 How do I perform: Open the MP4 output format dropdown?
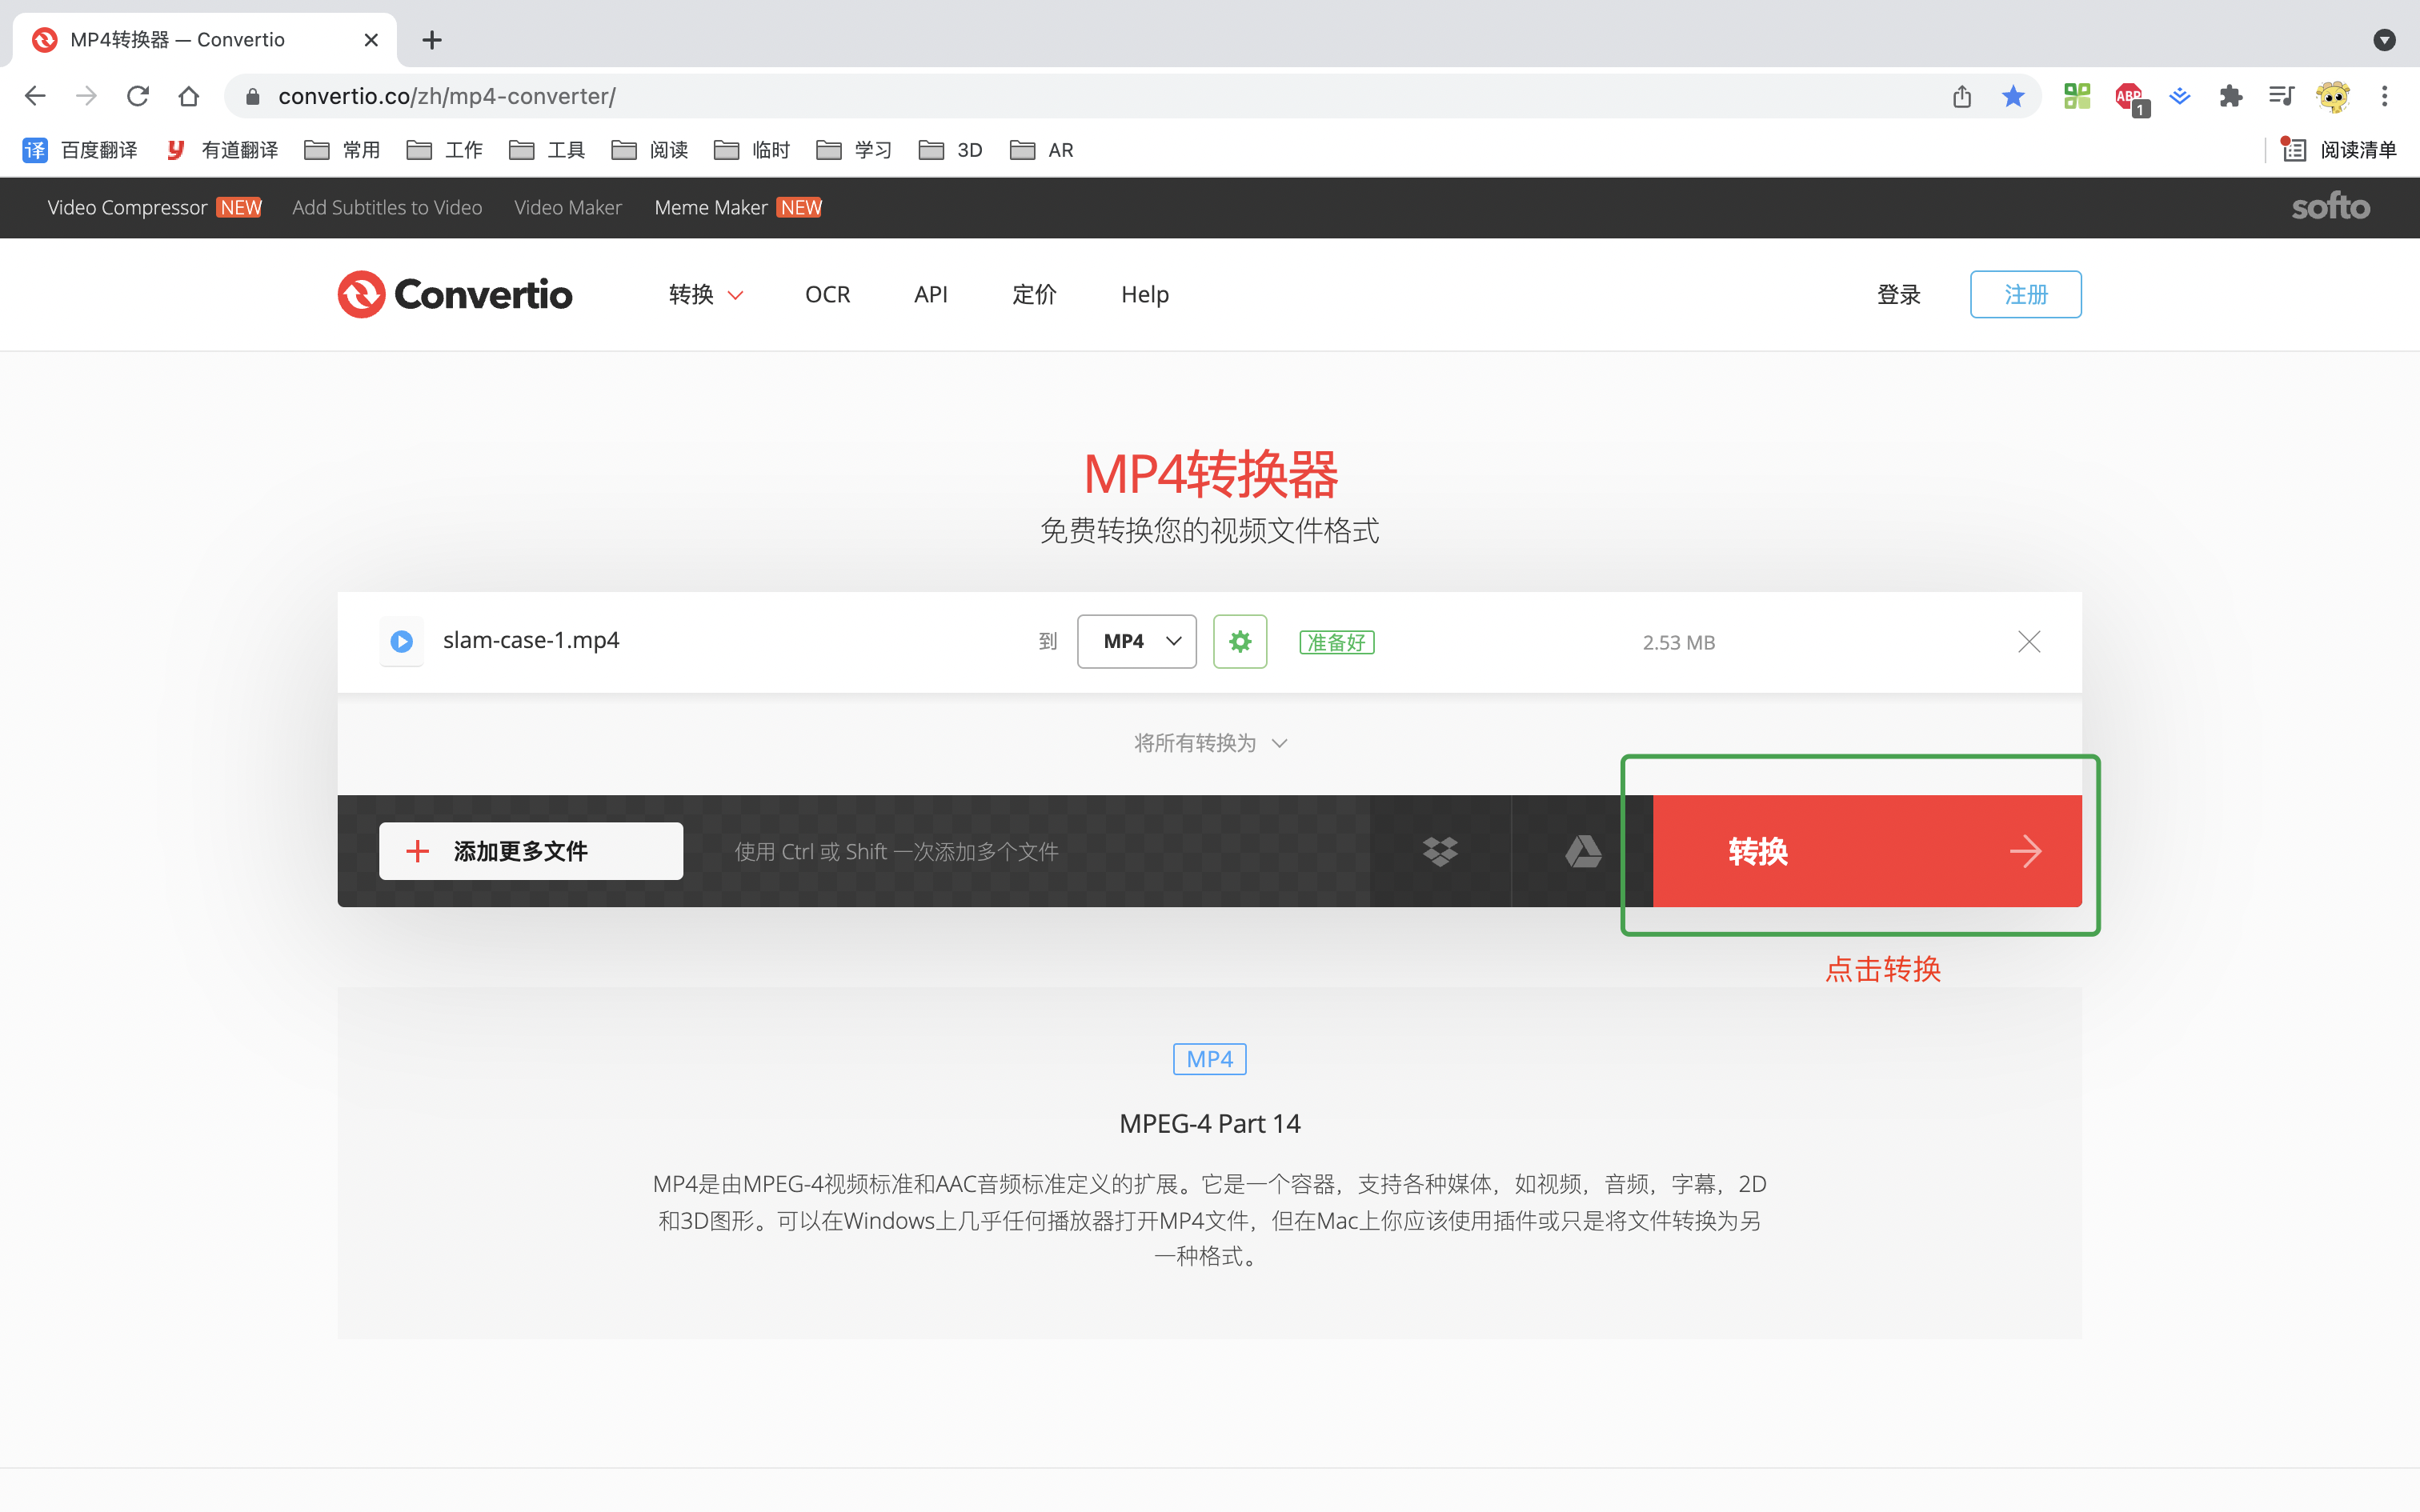click(1136, 641)
